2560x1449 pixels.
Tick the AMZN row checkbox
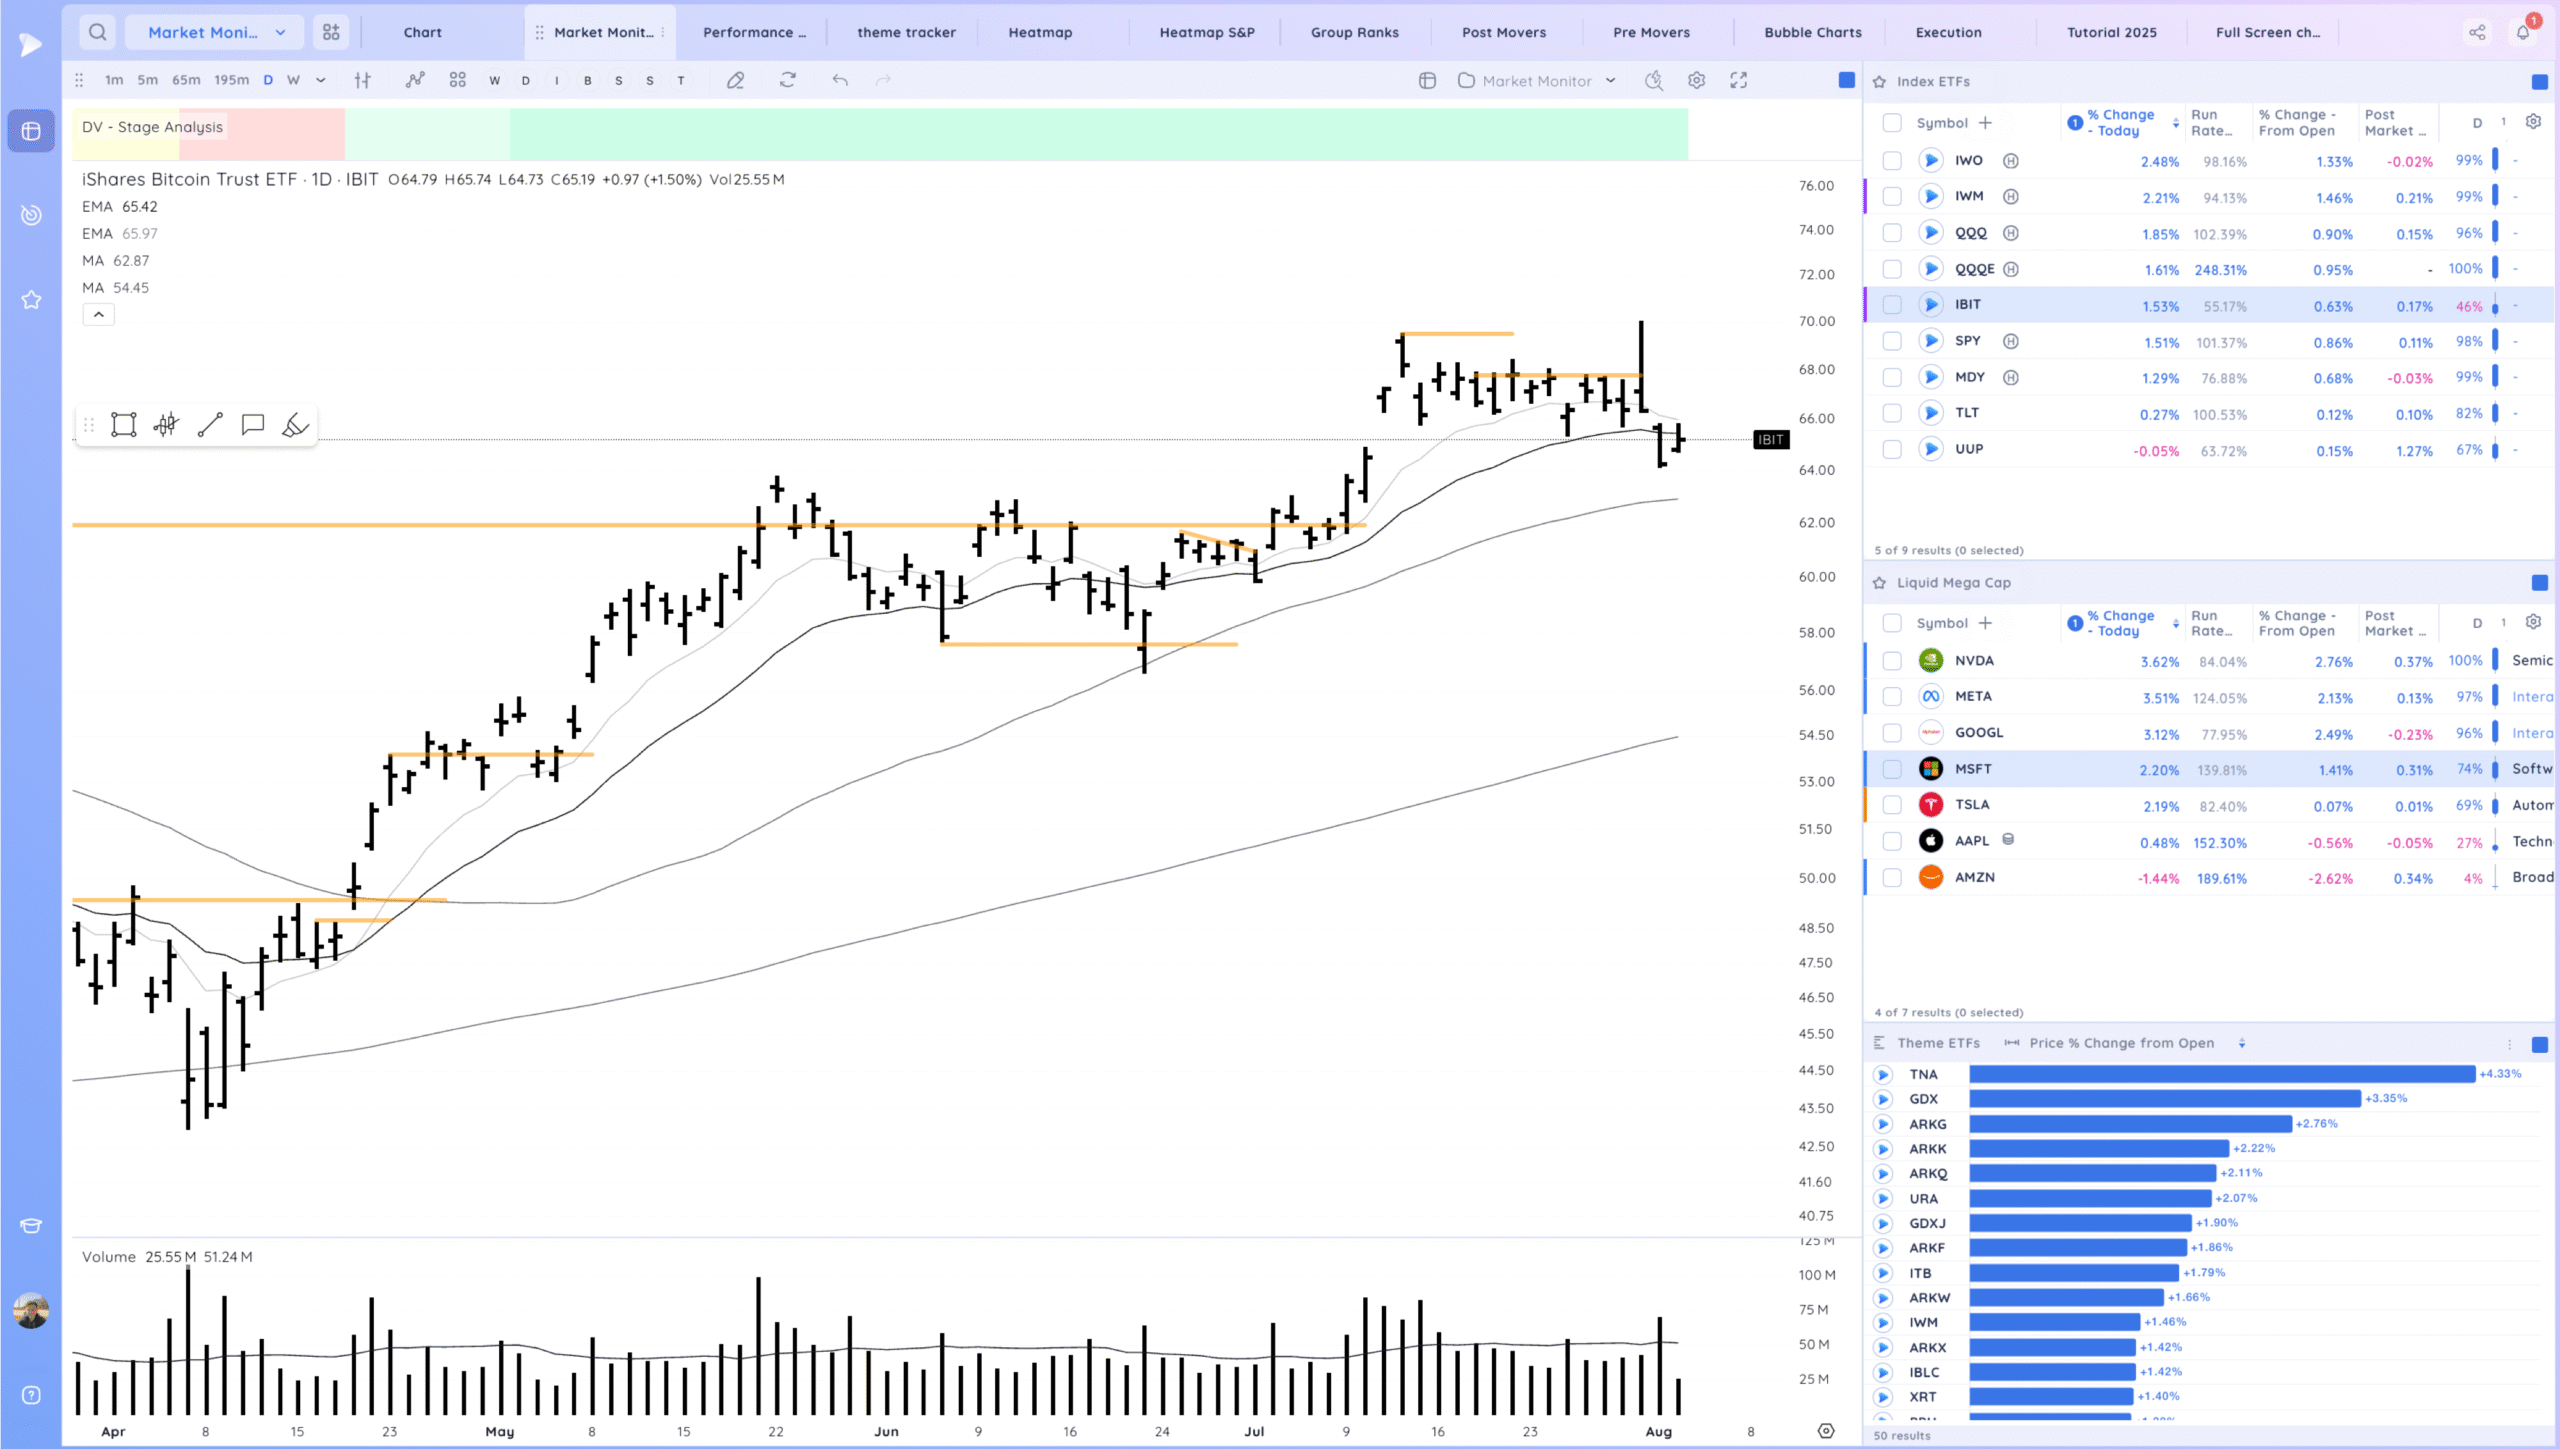[1892, 877]
